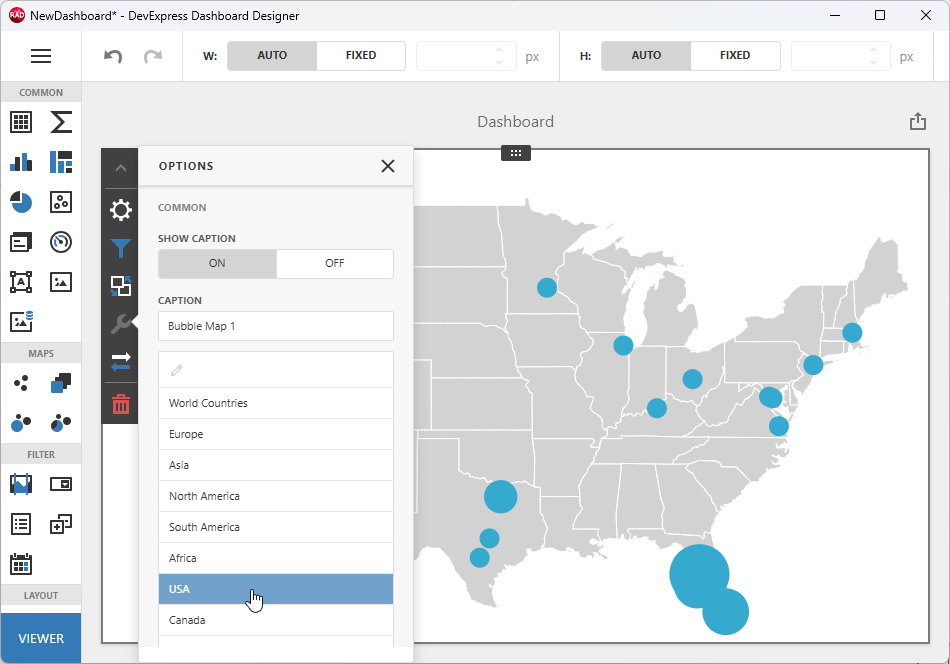
Task: Collapse the Options toolbar with the chevron
Action: [x=120, y=167]
